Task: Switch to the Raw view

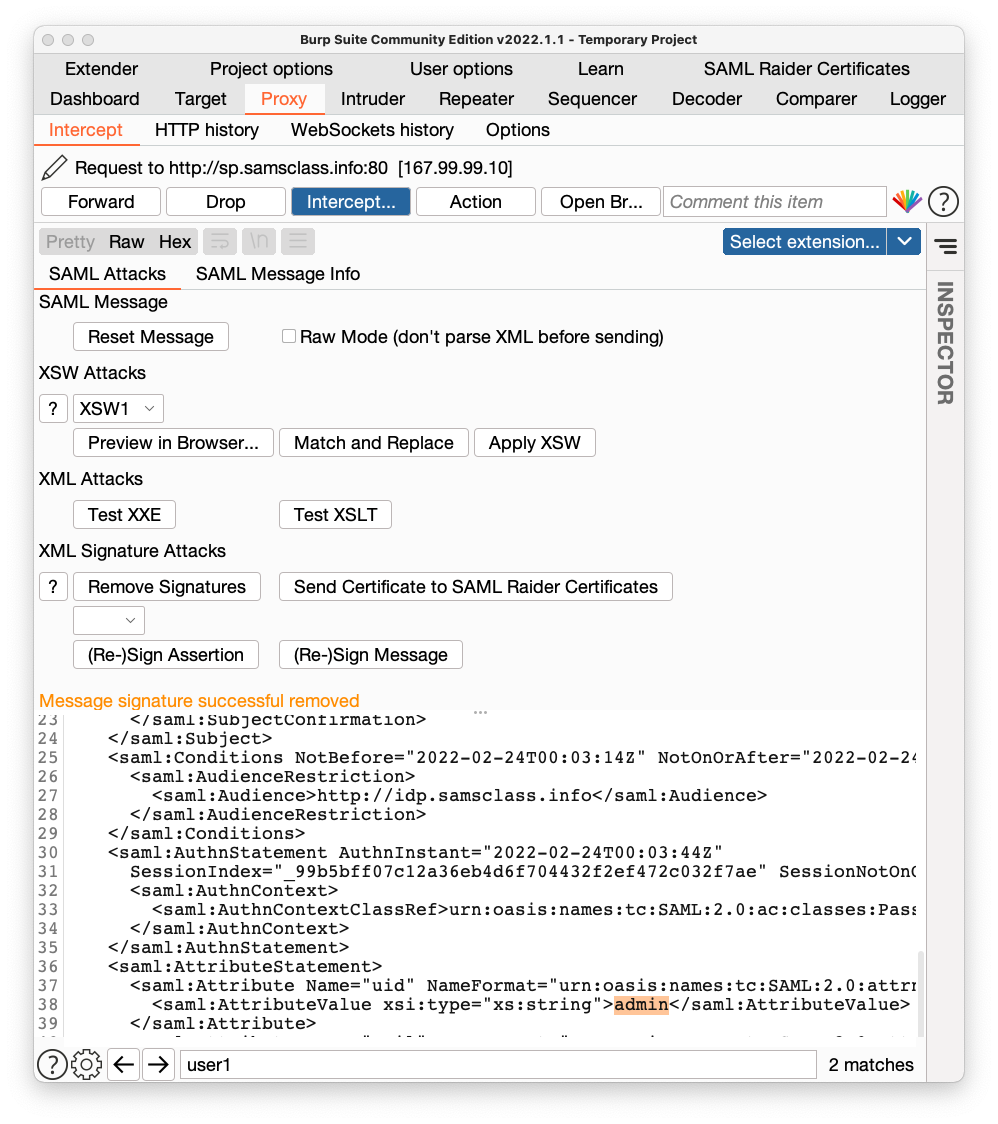Action: [x=126, y=242]
